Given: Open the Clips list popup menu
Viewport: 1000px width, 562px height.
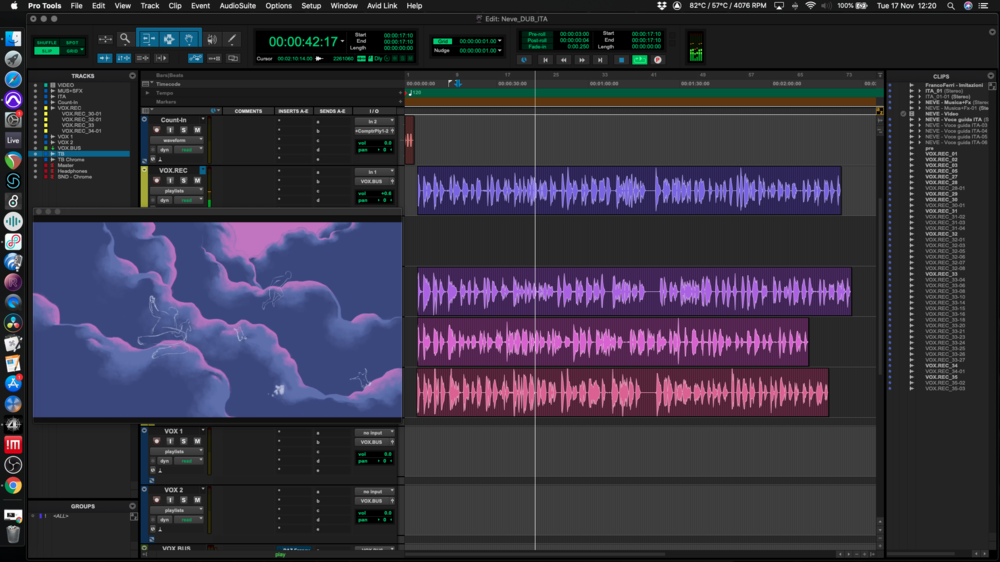Looking at the screenshot, I should pos(990,76).
